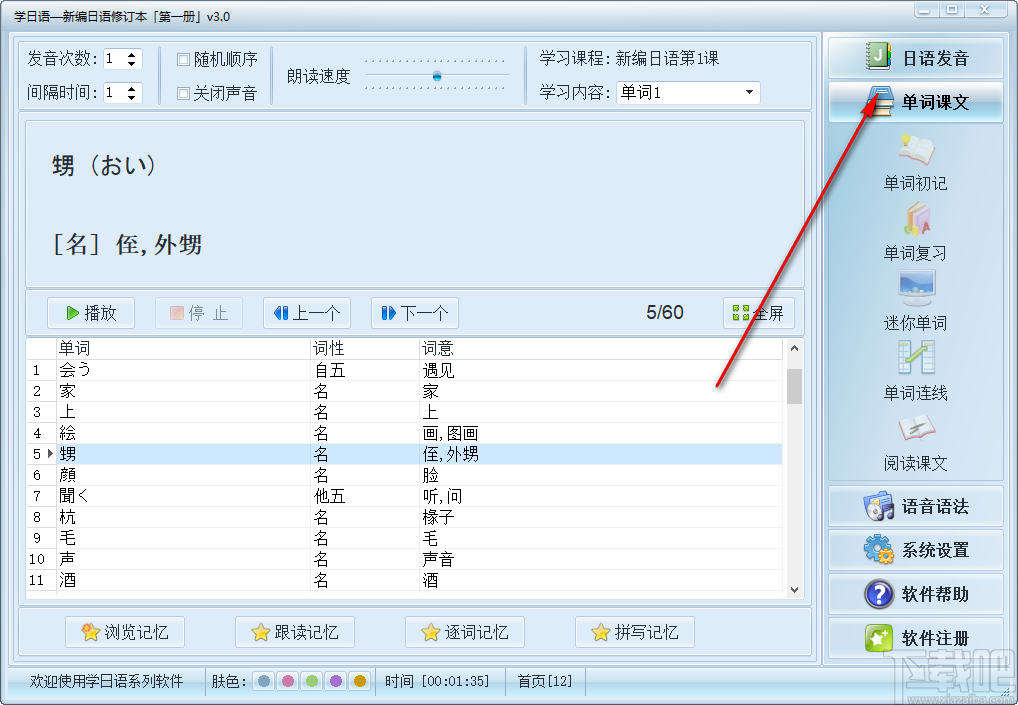Start 浏览记忆 browse memory mode
Screen dimensions: 1018x705
point(125,632)
